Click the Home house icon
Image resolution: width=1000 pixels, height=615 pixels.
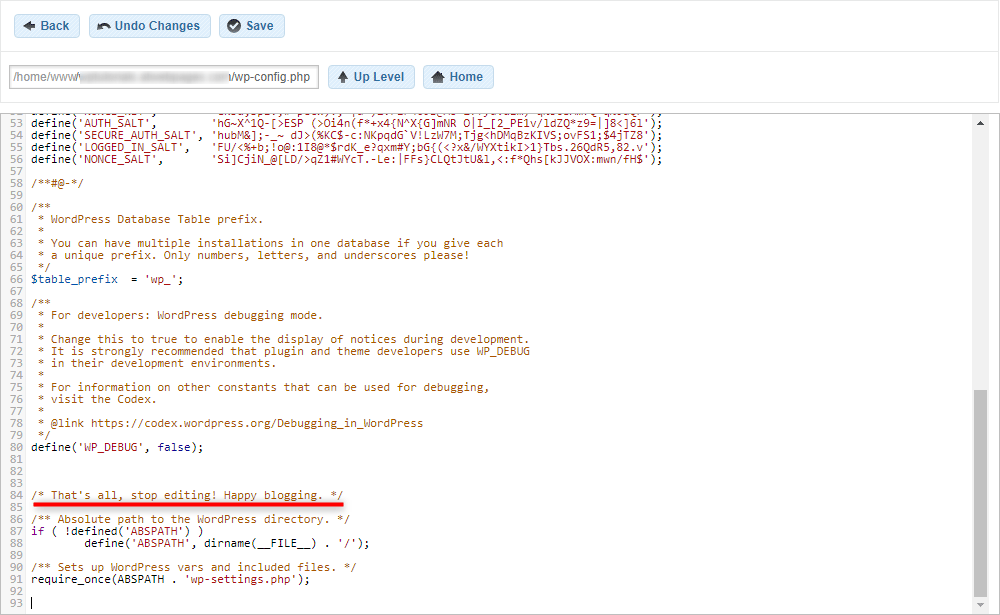(x=437, y=77)
